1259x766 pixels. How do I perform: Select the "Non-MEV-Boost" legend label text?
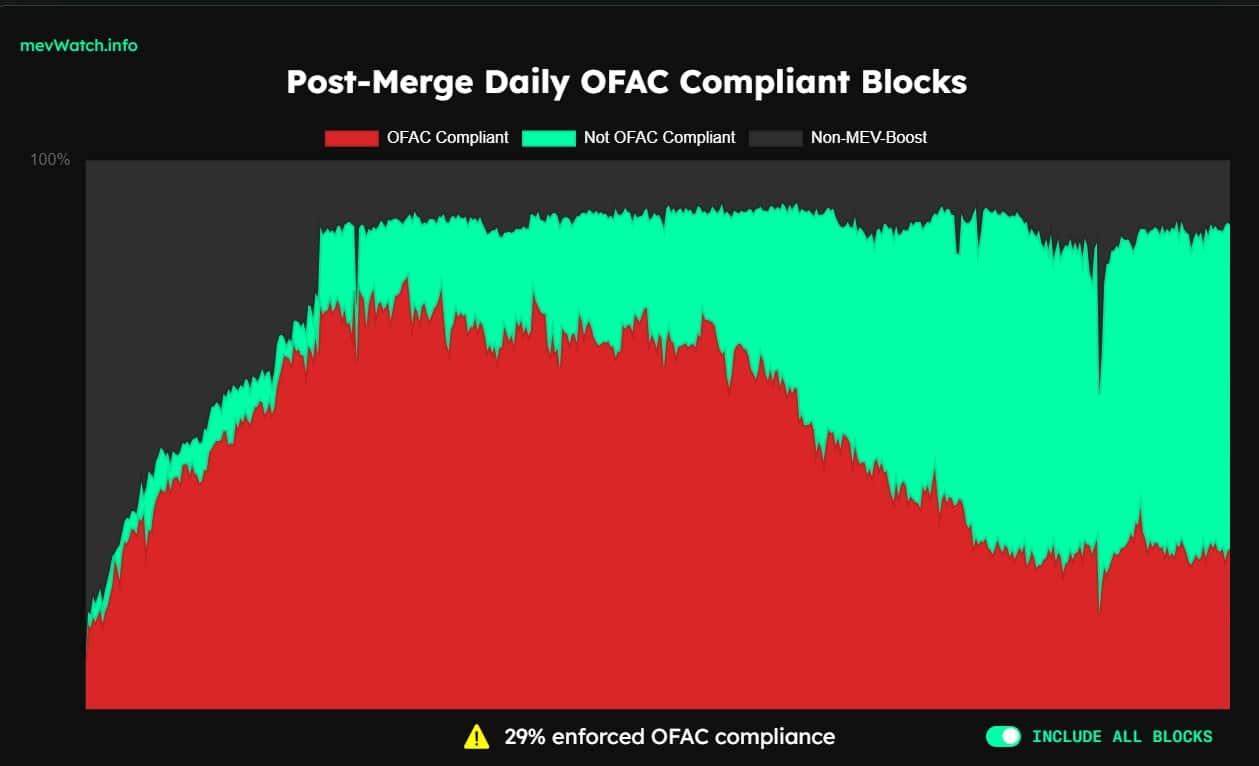click(x=868, y=138)
